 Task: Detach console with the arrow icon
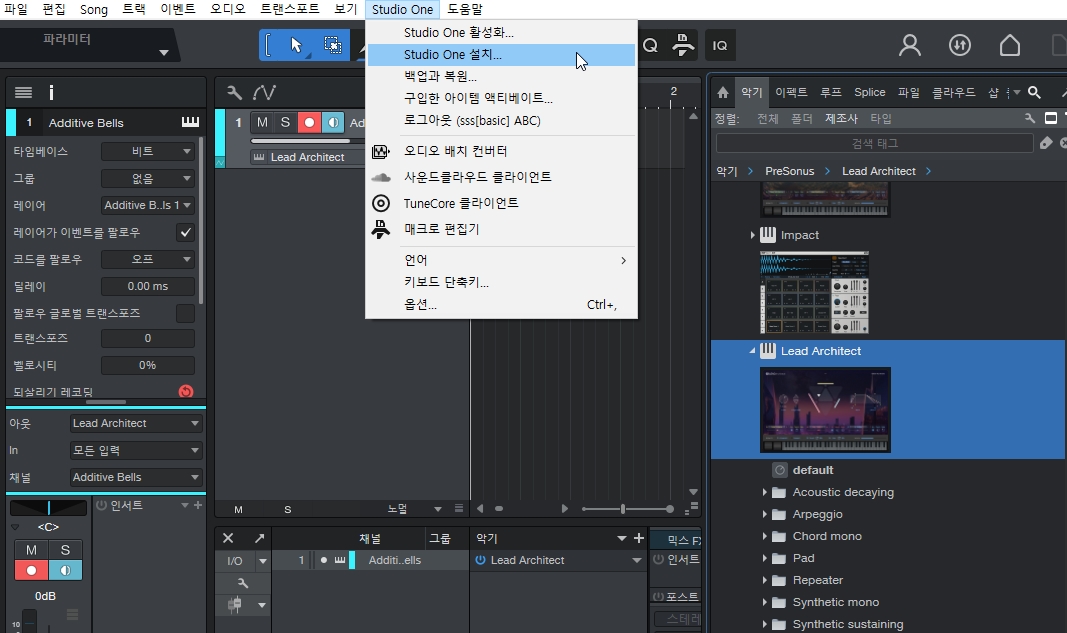259,538
